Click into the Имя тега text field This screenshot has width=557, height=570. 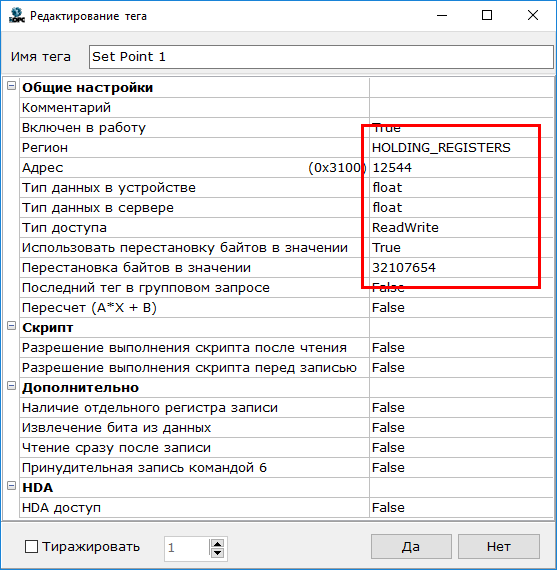321,57
